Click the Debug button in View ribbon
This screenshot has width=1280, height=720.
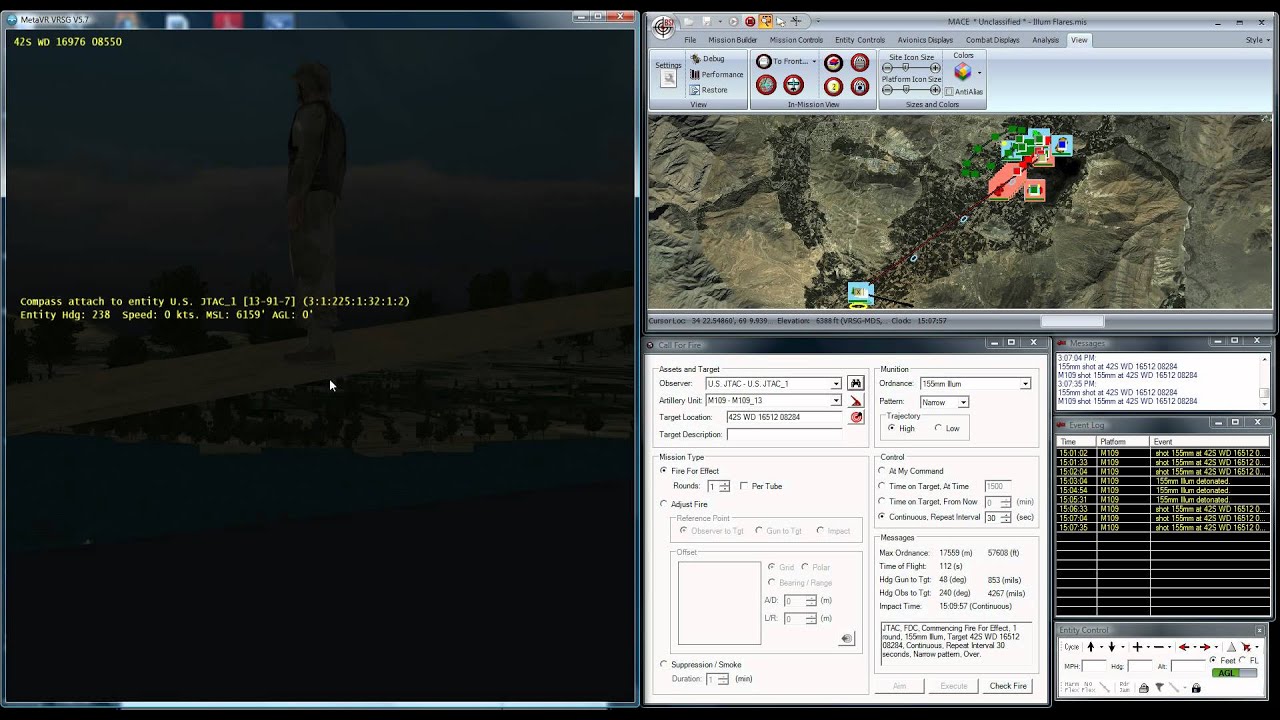pos(707,59)
